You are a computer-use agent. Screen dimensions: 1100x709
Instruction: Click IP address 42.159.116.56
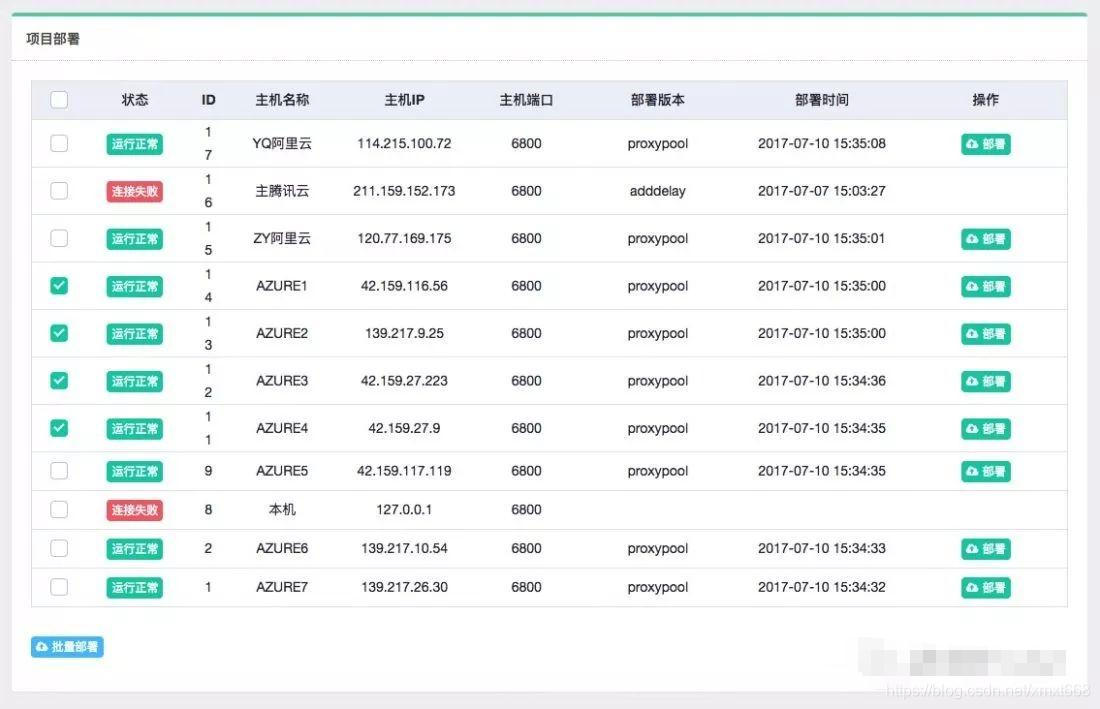pos(404,286)
